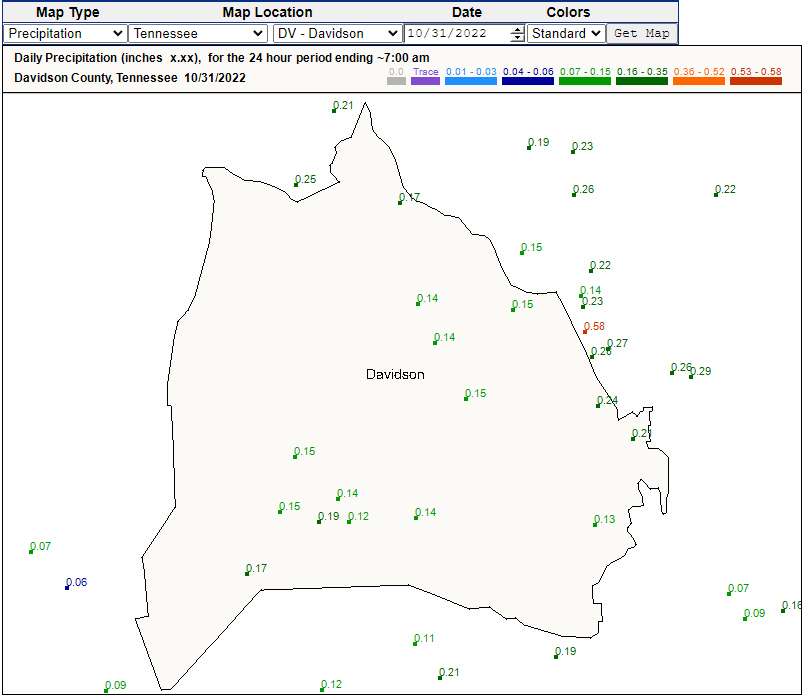Select the 0.09 station marker at bottom left
809x700 pixels.
pyautogui.click(x=106, y=691)
